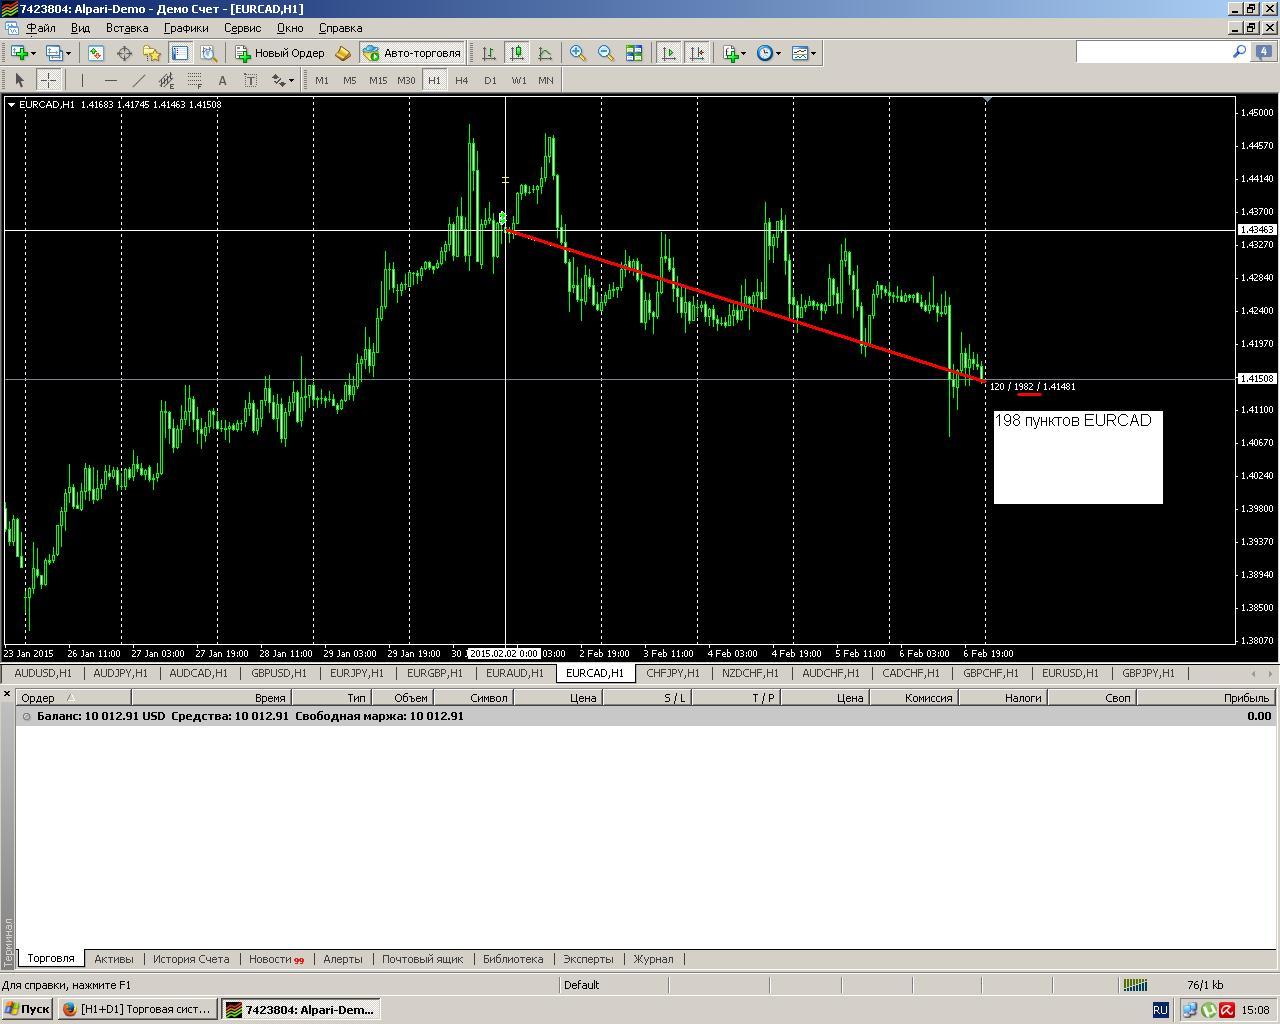
Task: Open the New Chart toolbar icon
Action: coord(19,53)
